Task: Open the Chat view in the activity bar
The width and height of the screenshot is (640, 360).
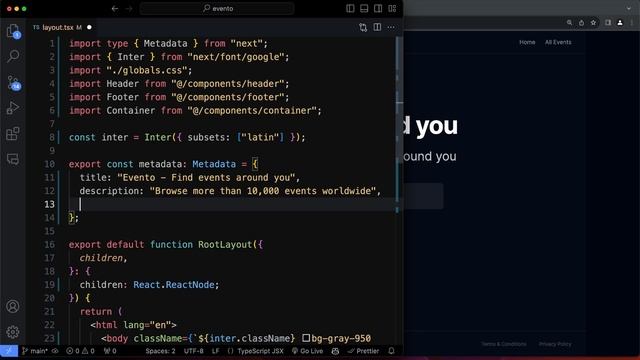Action: 13,159
